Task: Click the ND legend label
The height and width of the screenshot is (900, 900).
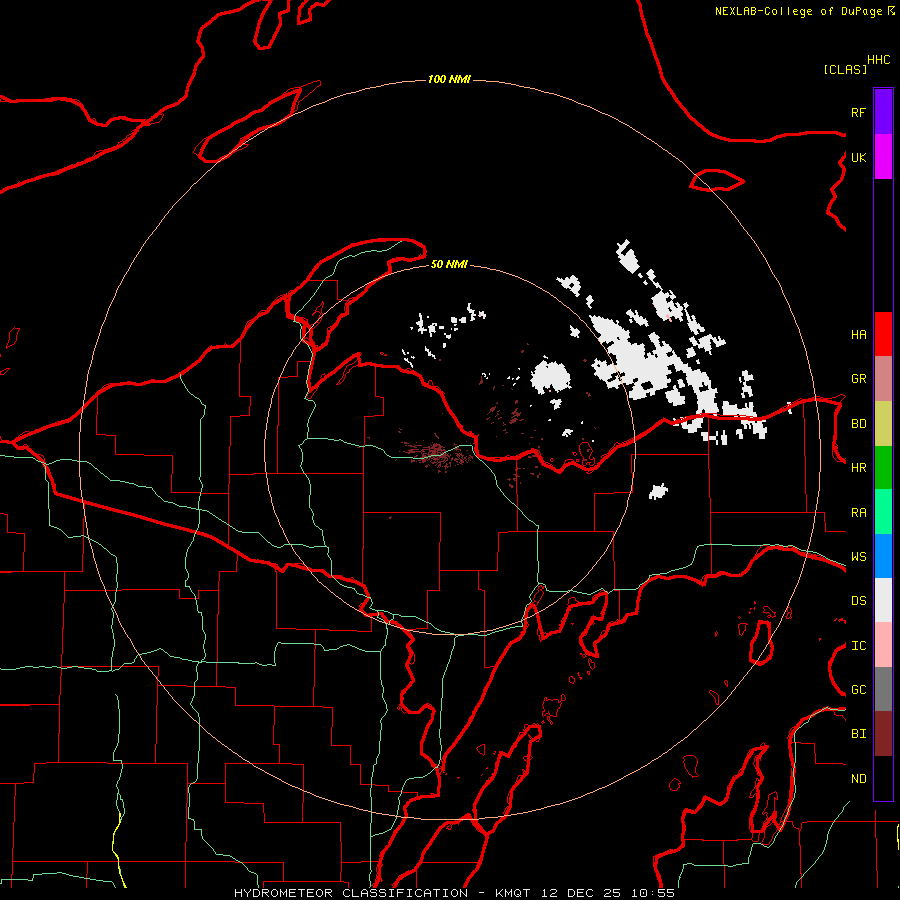Action: point(858,778)
